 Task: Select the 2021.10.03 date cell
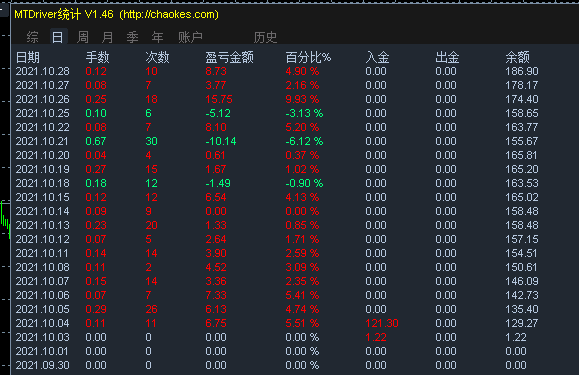coord(42,338)
